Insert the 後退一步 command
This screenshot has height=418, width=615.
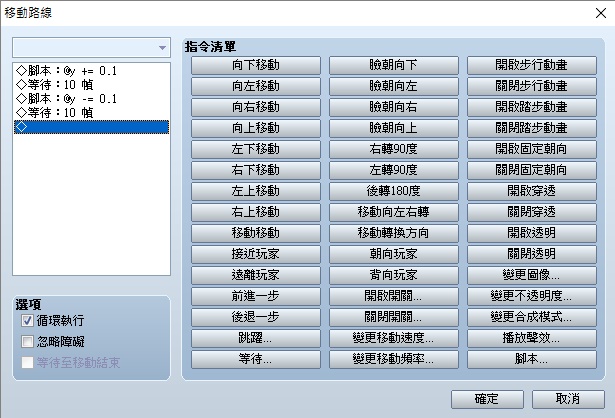point(256,317)
